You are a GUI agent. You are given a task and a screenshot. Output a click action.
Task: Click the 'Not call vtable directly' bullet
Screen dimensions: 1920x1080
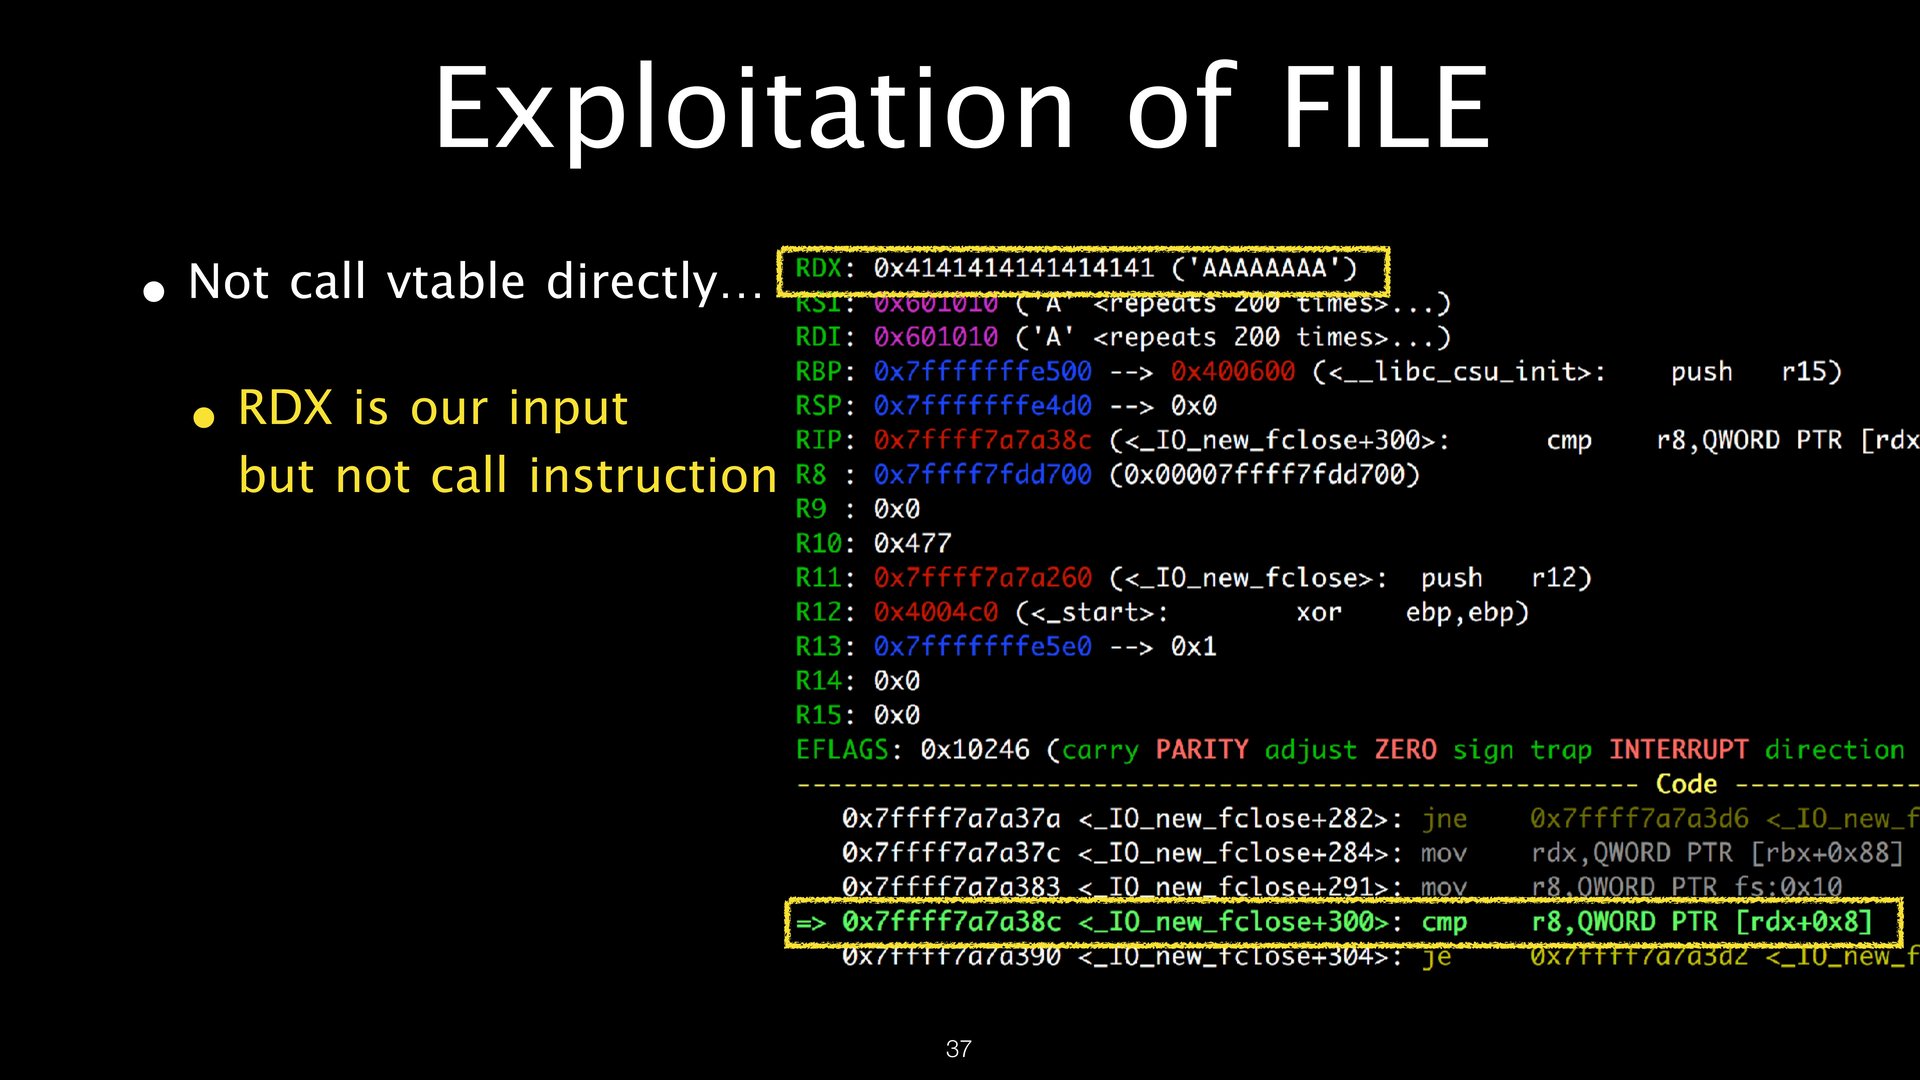pyautogui.click(x=475, y=282)
